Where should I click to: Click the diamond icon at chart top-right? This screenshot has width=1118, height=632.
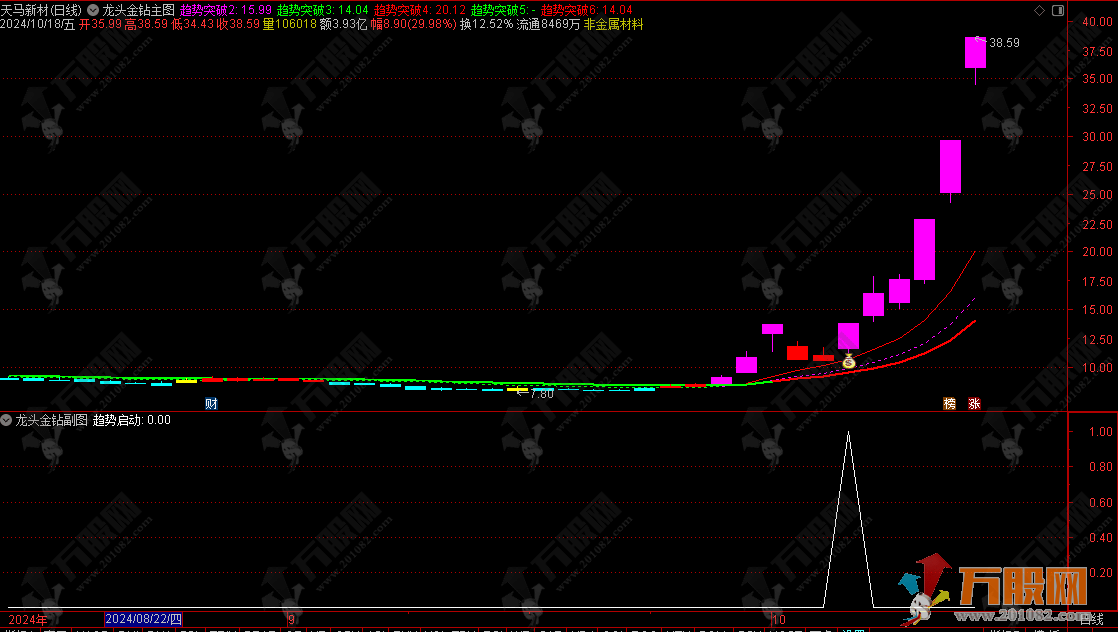pyautogui.click(x=1040, y=10)
